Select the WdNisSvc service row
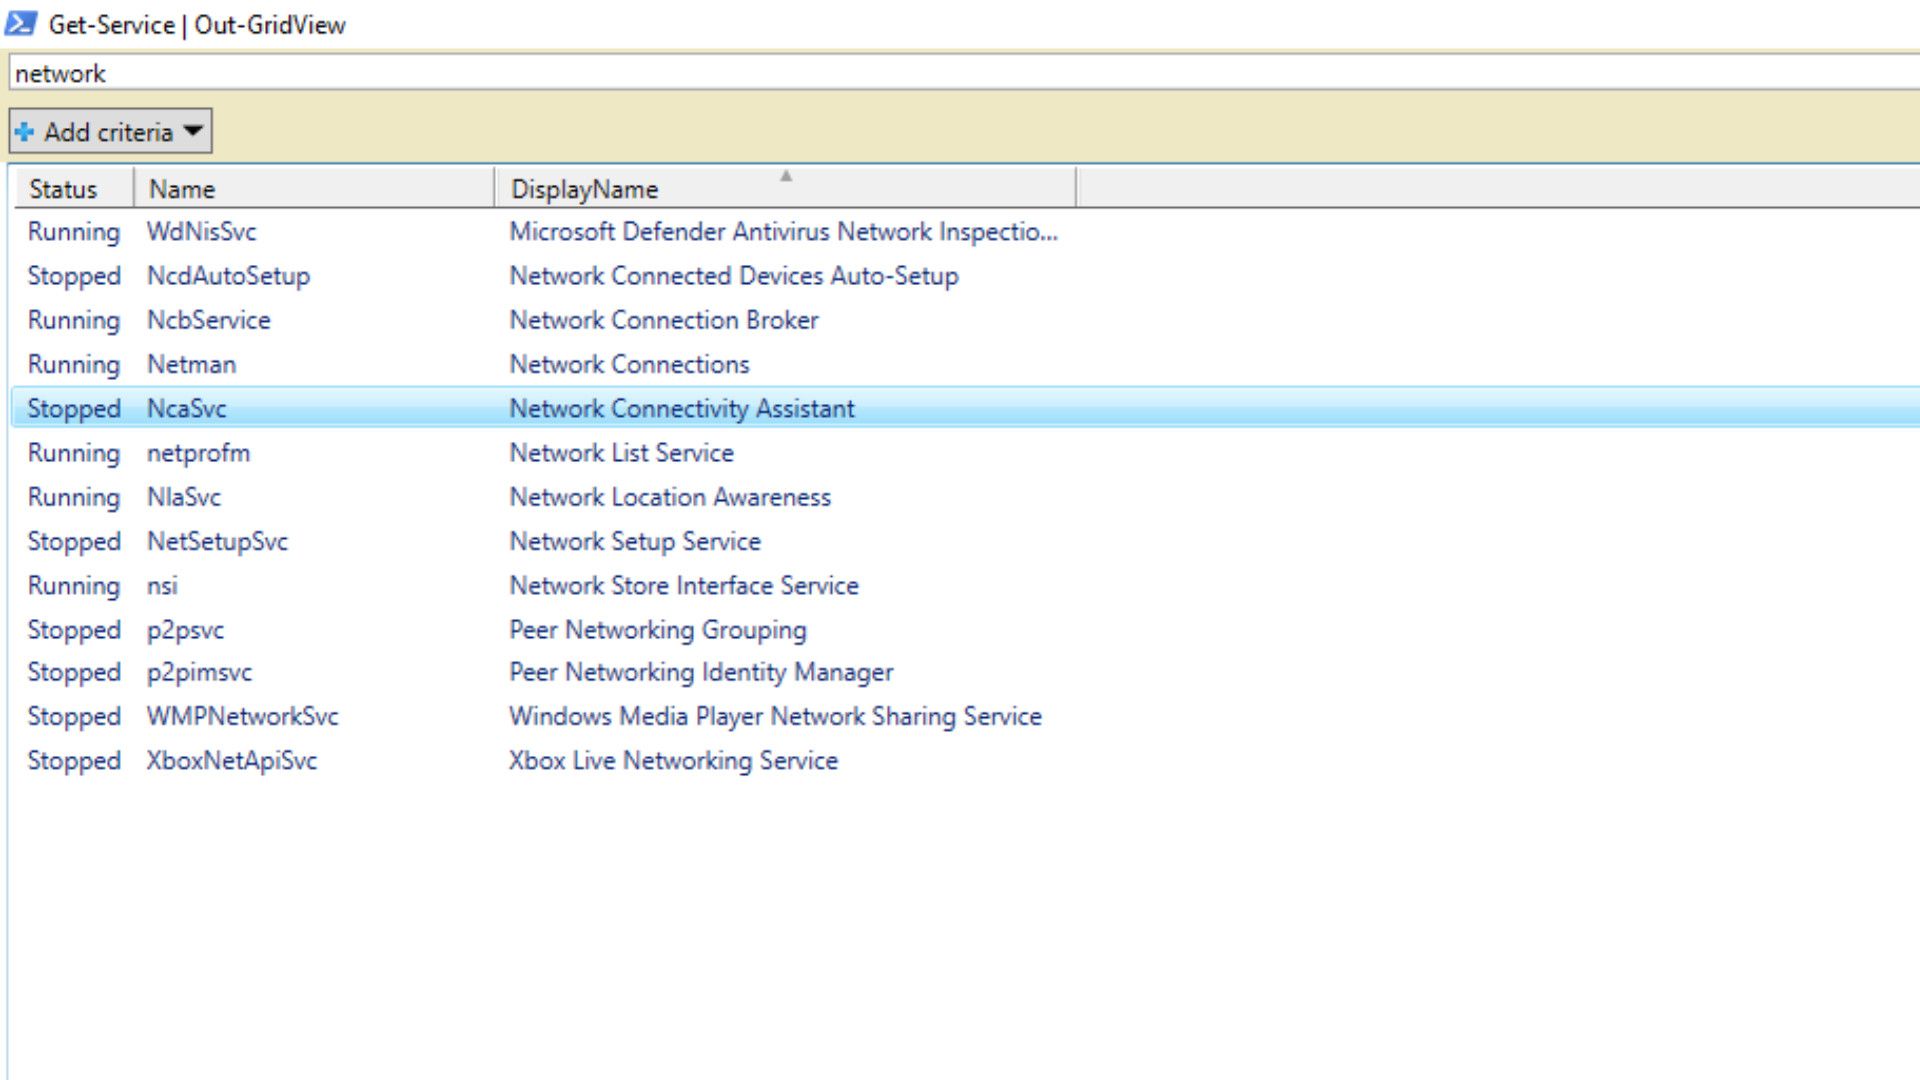Viewport: 1920px width, 1080px height. [x=966, y=231]
